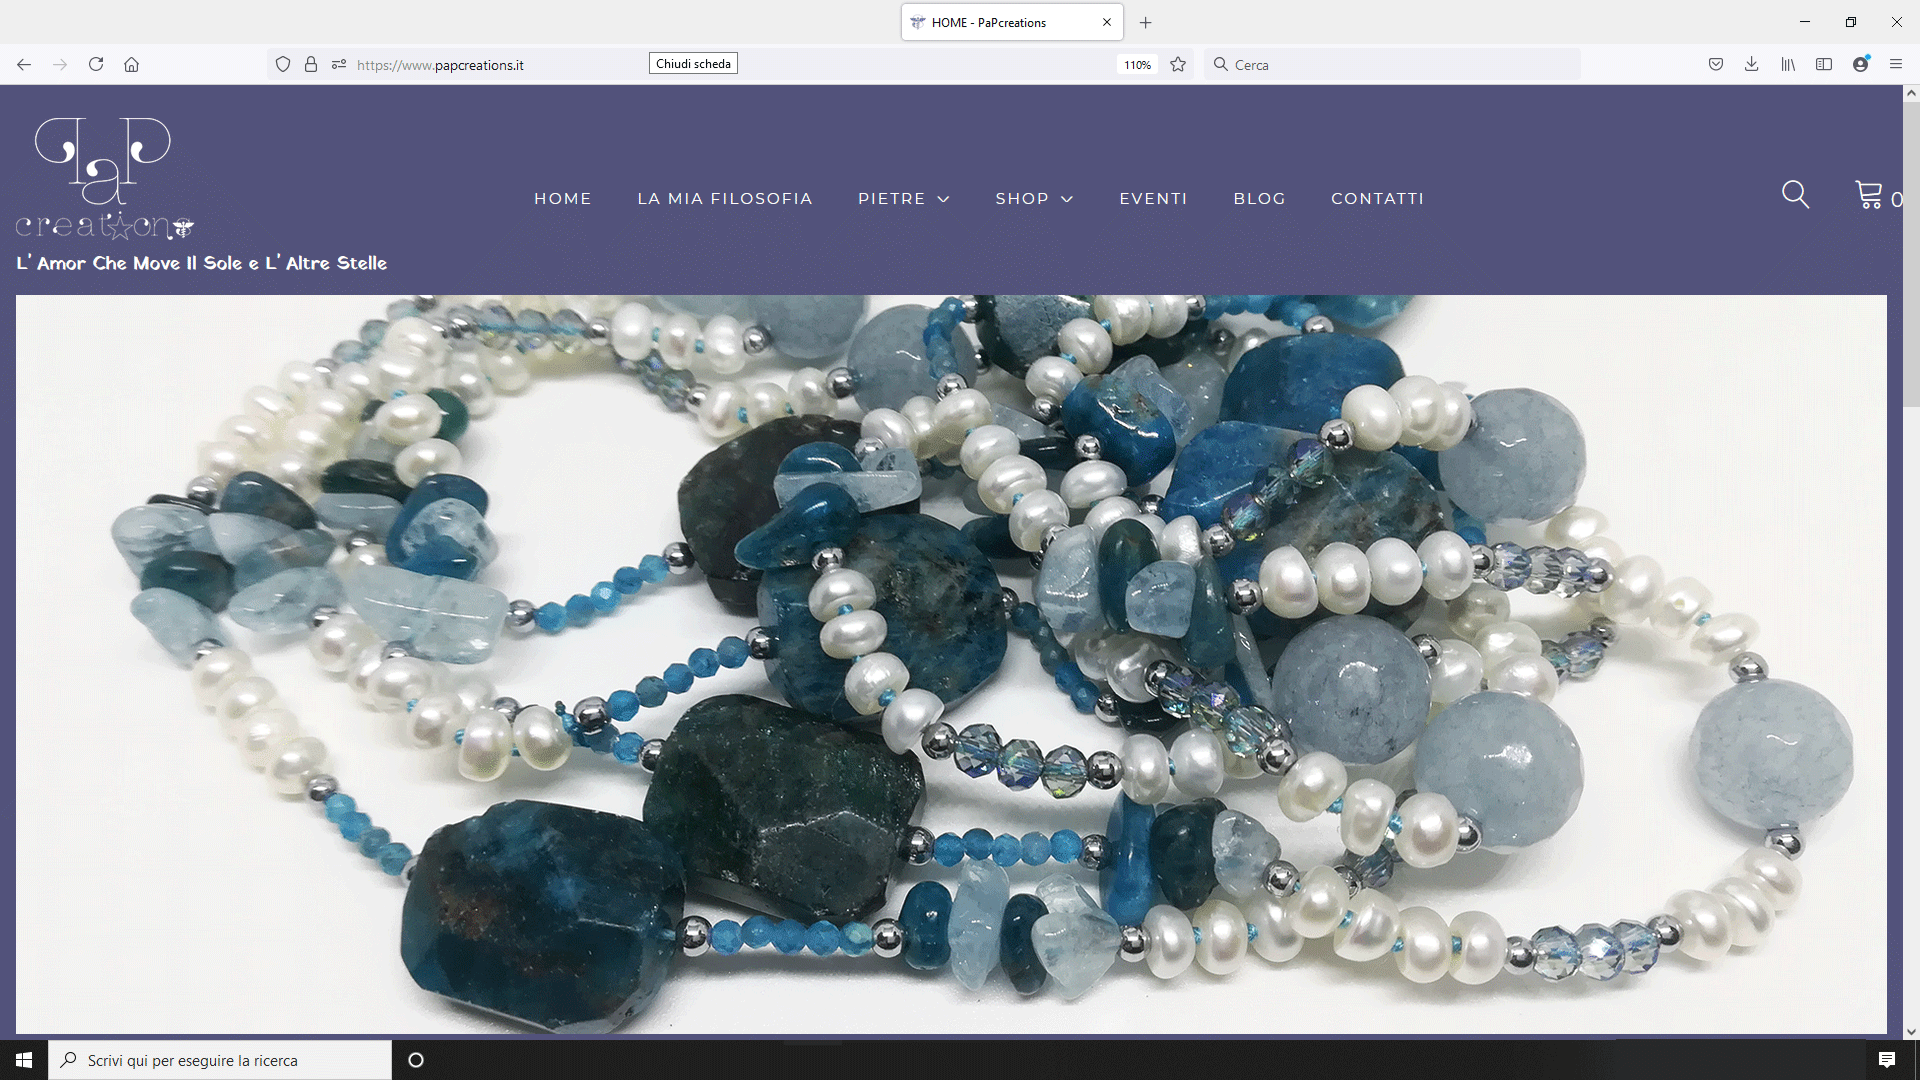Open the library icon
Image resolution: width=1920 pixels, height=1080 pixels.
pos(1788,65)
